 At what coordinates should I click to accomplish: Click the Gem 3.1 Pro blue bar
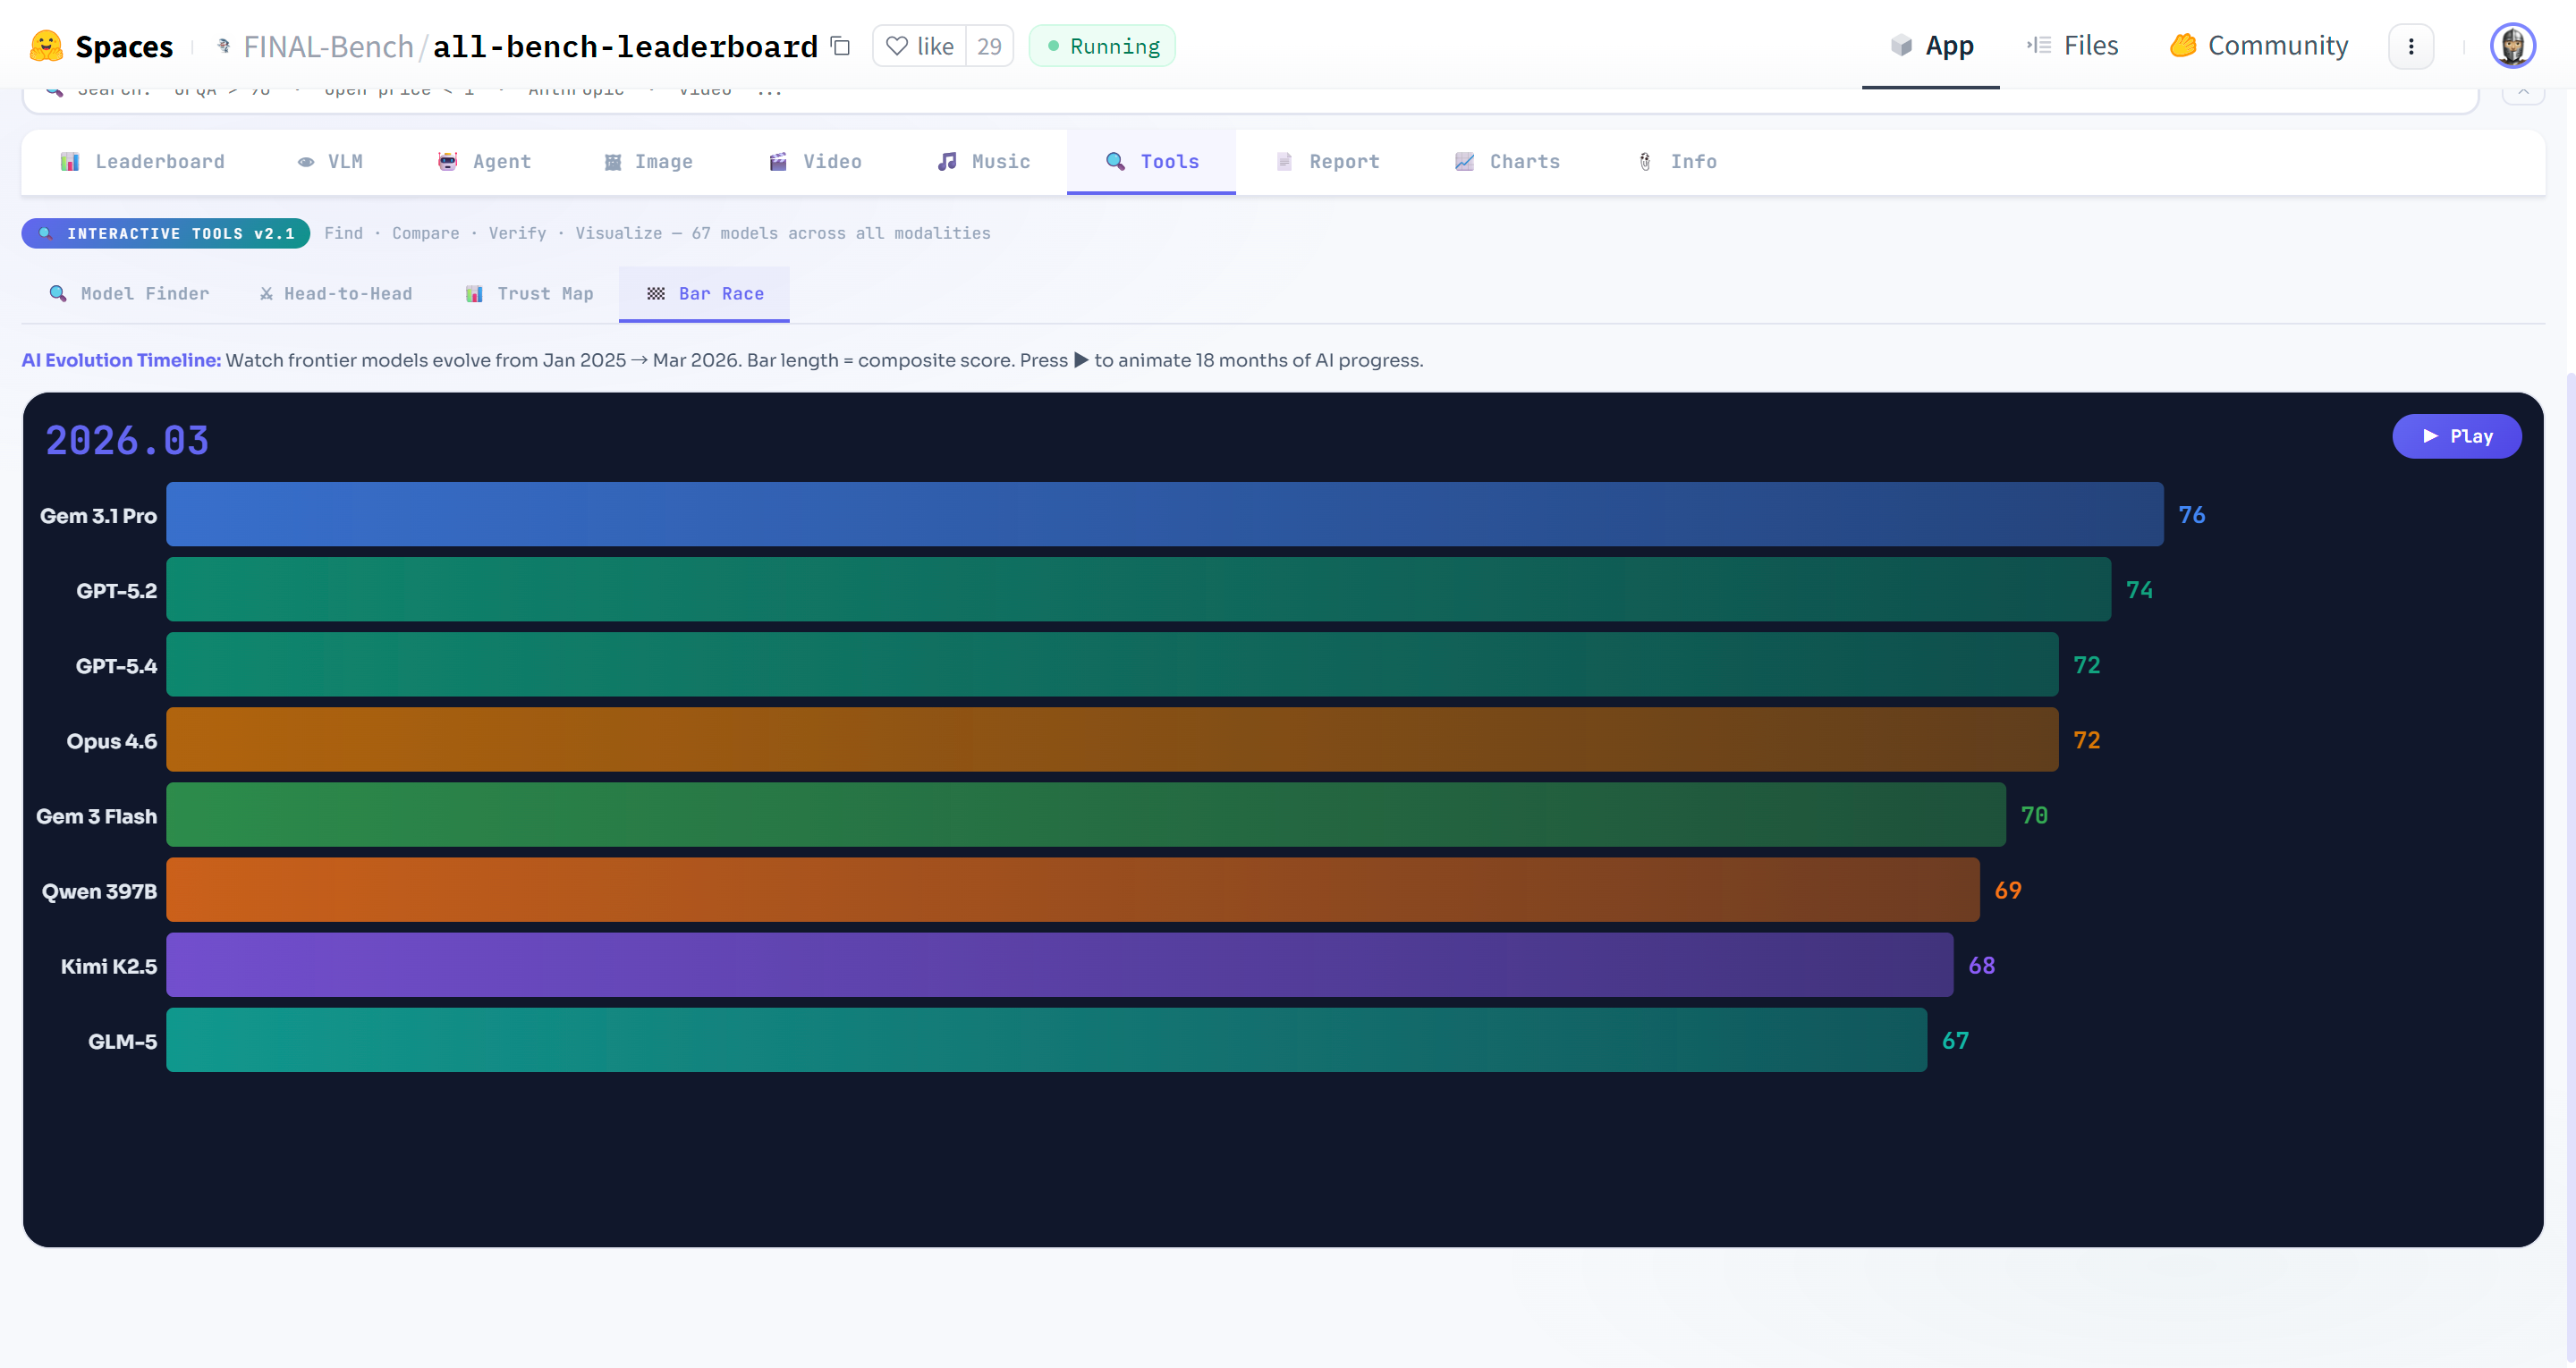coord(1164,514)
